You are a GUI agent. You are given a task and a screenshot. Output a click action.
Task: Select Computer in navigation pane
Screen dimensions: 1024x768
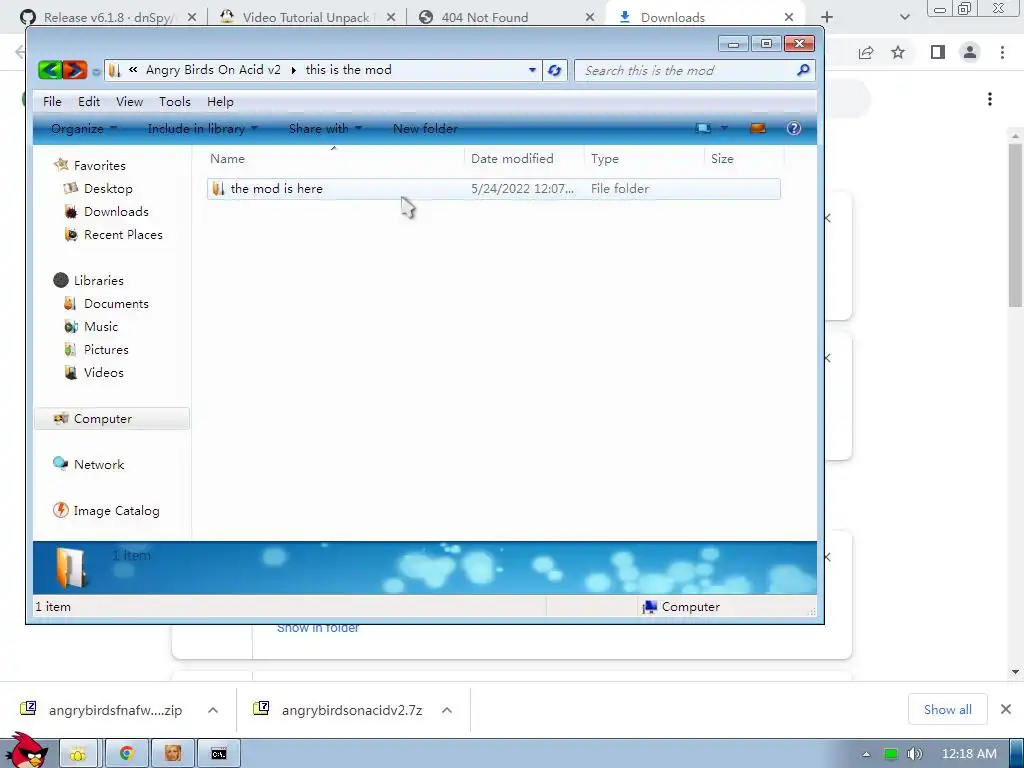pyautogui.click(x=111, y=419)
